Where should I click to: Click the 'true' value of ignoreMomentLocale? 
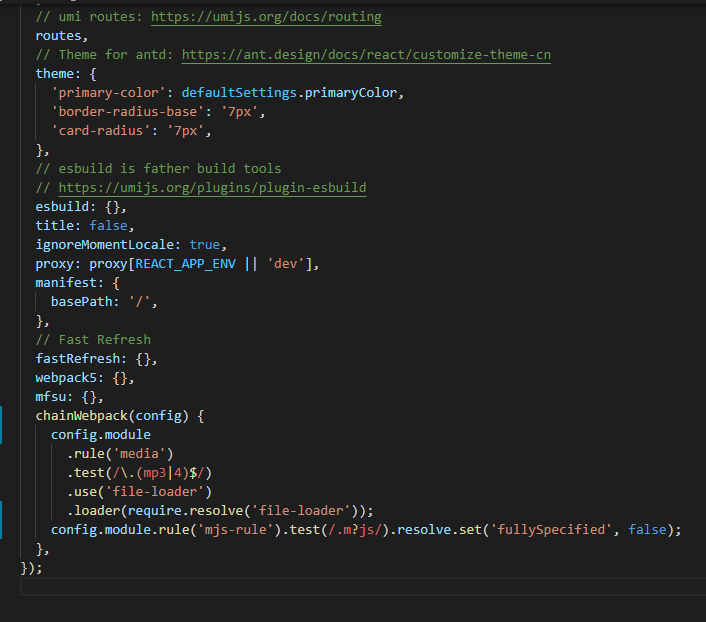pos(204,245)
